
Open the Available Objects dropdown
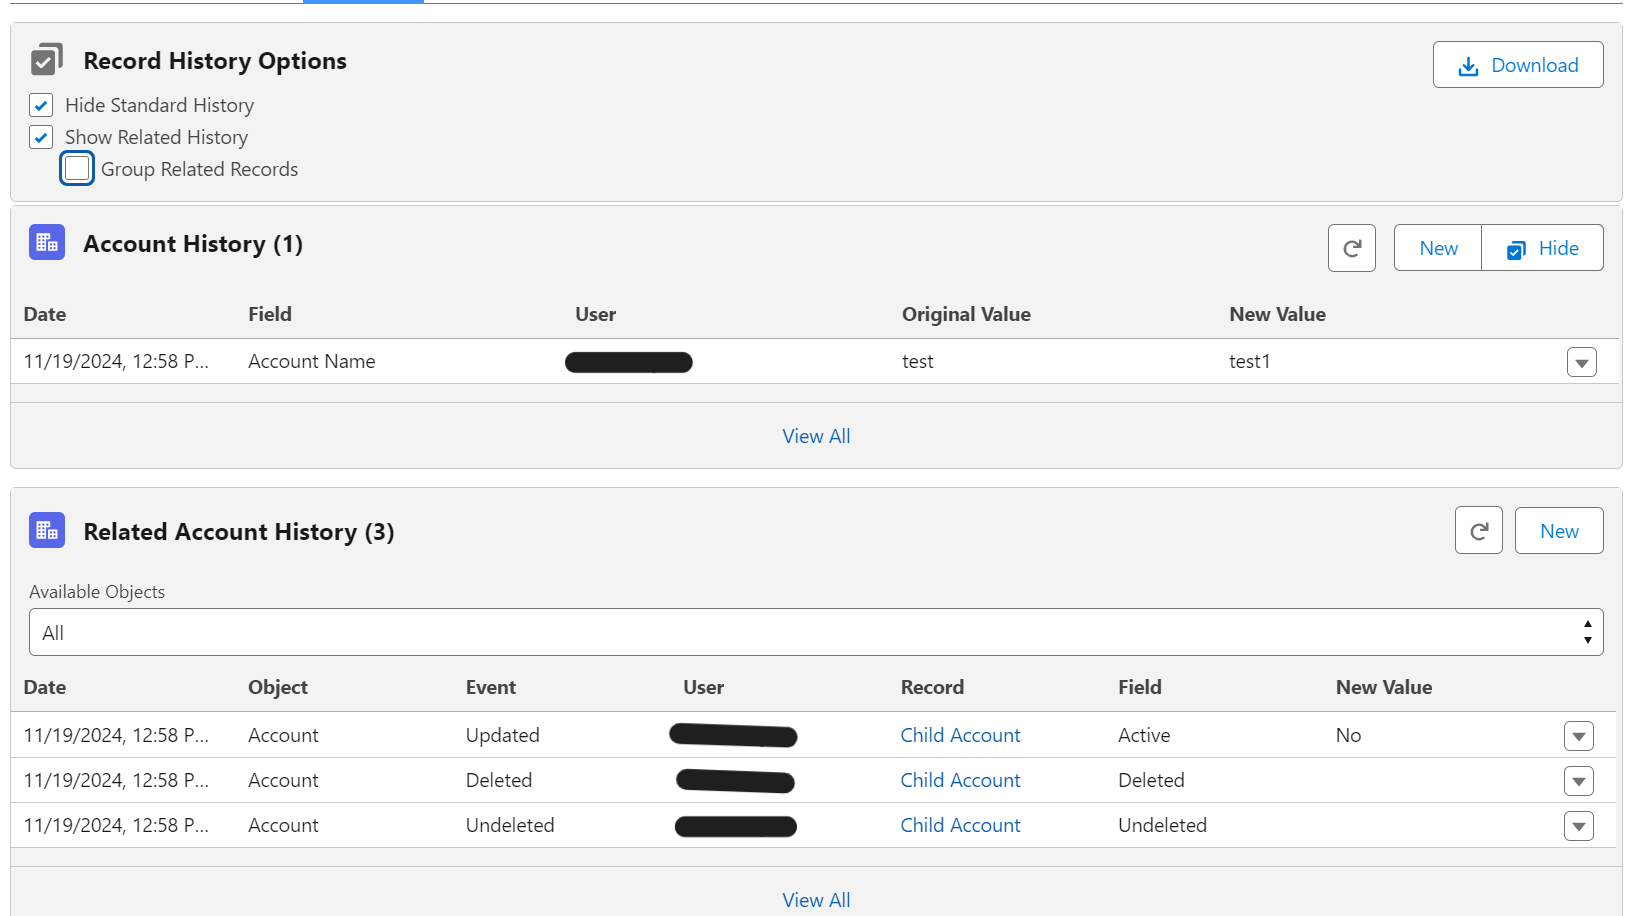pos(815,633)
